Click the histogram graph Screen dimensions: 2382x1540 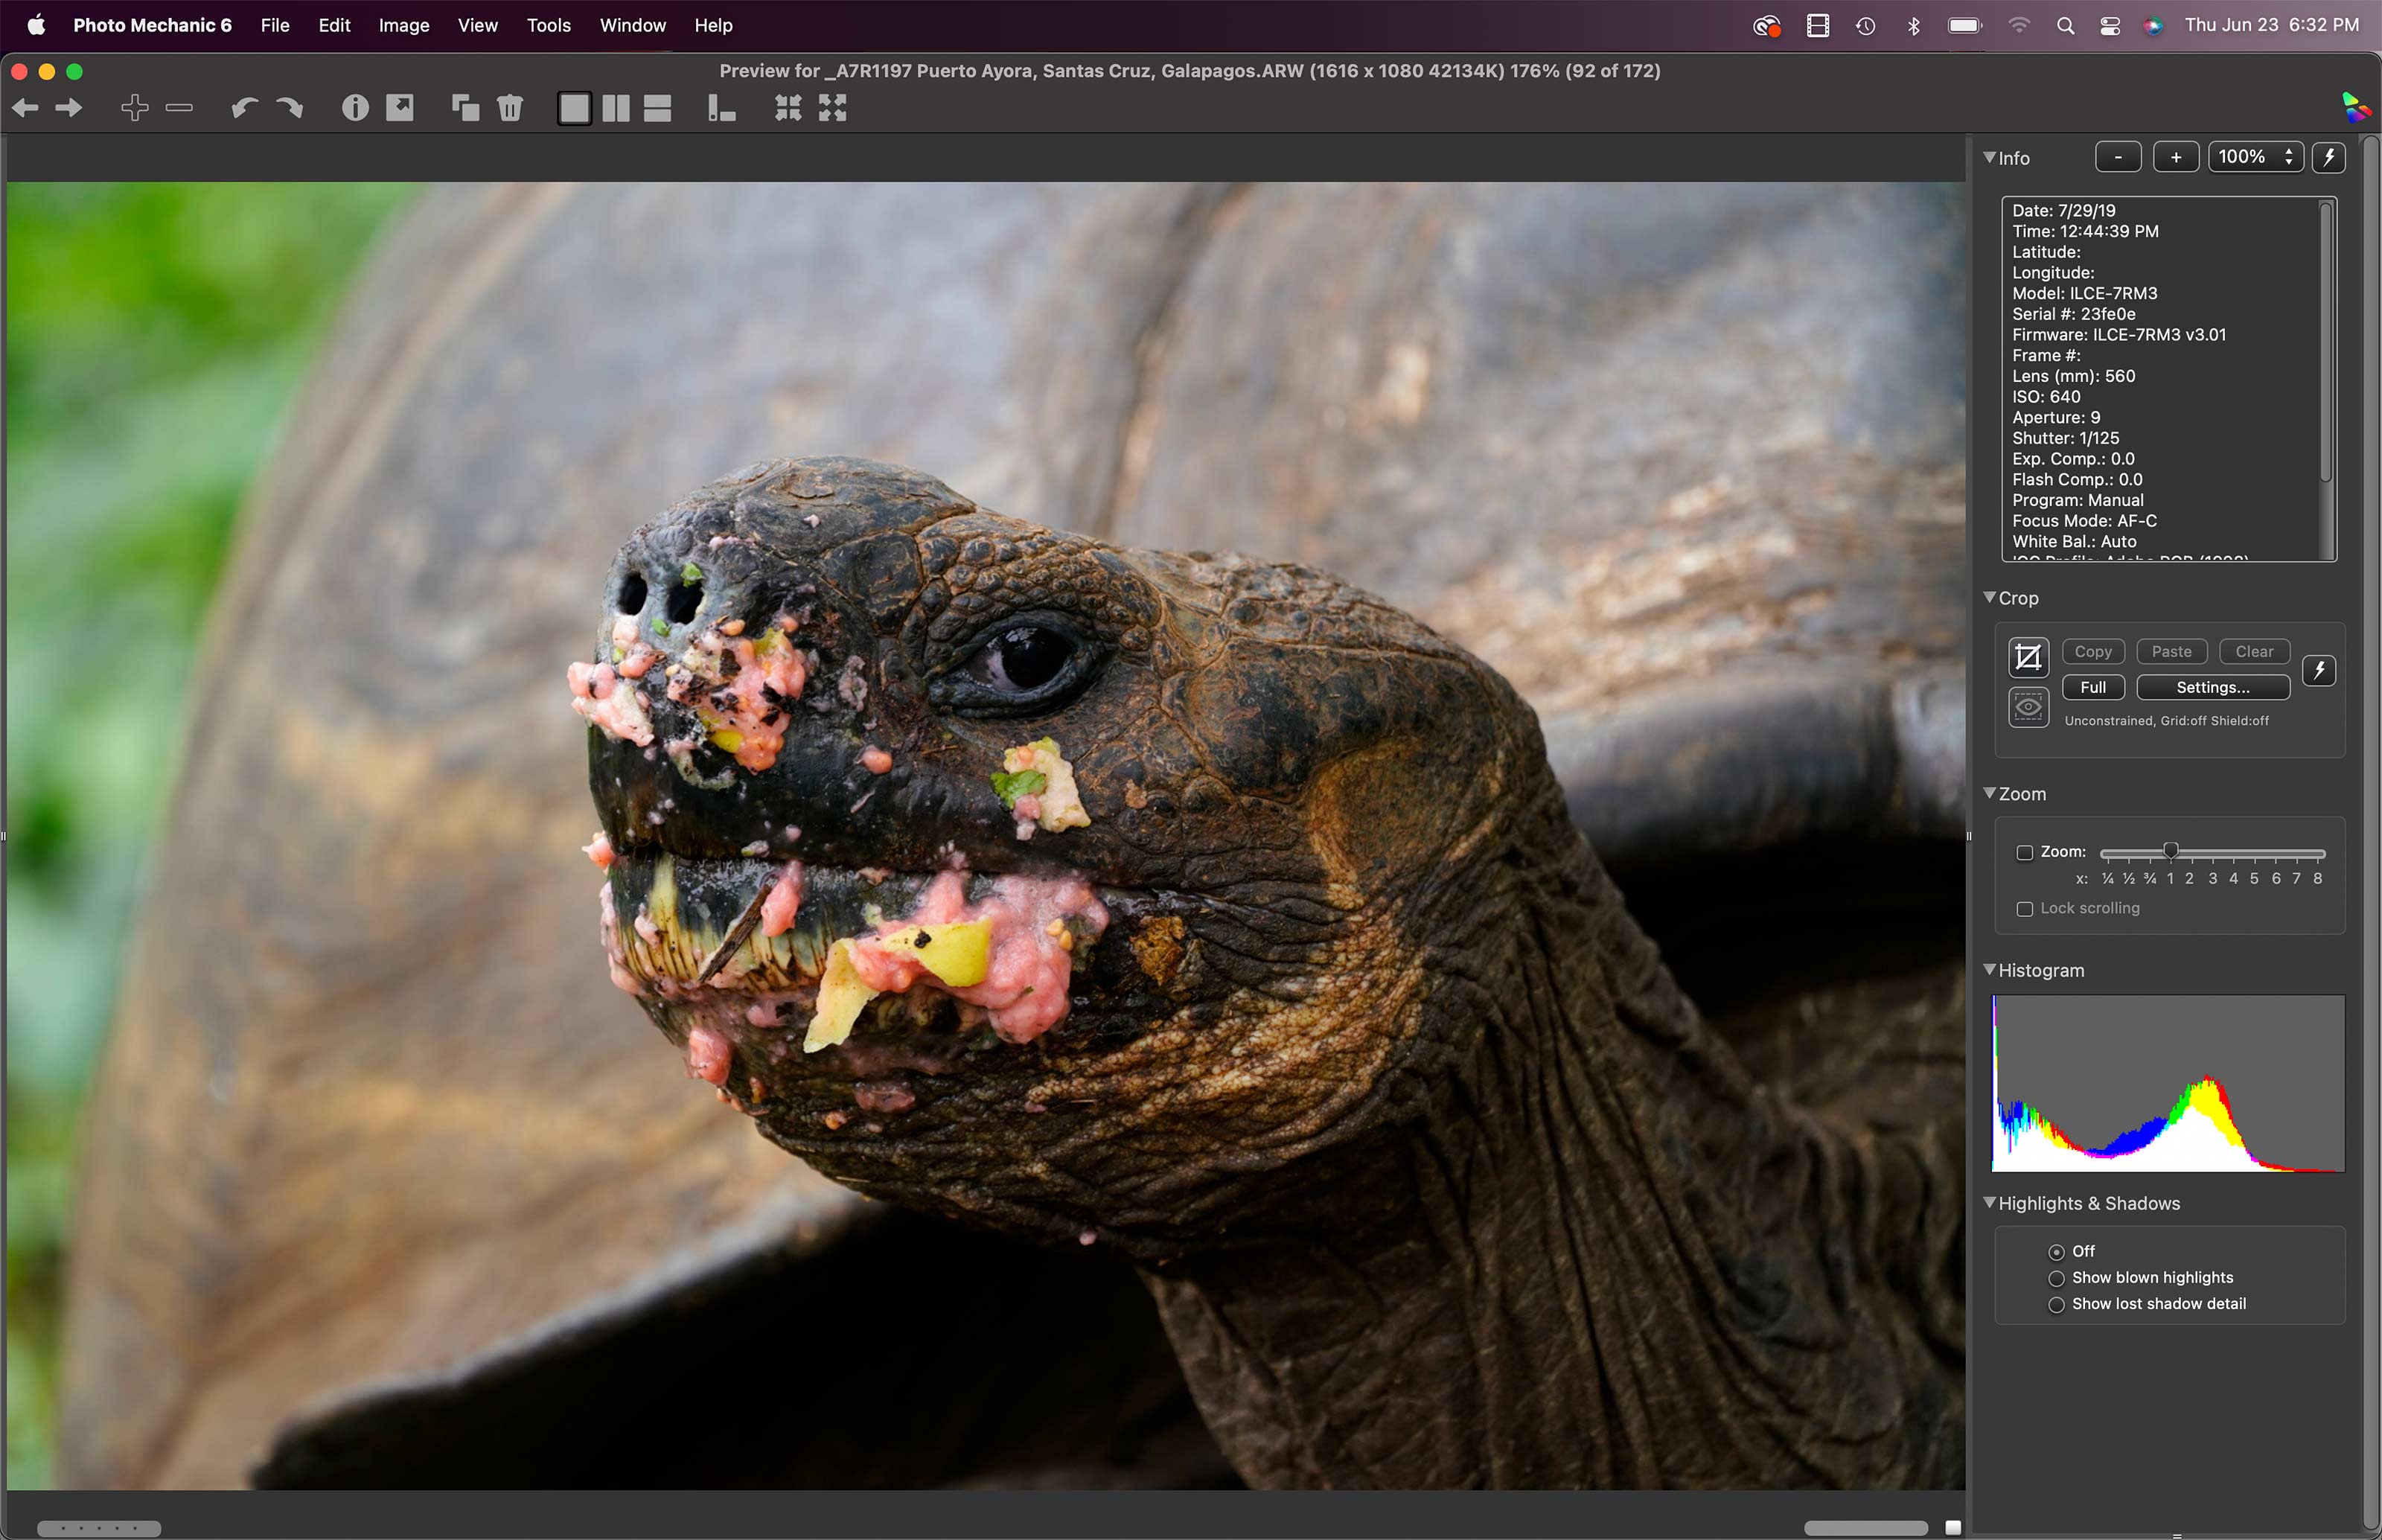coord(2168,1083)
